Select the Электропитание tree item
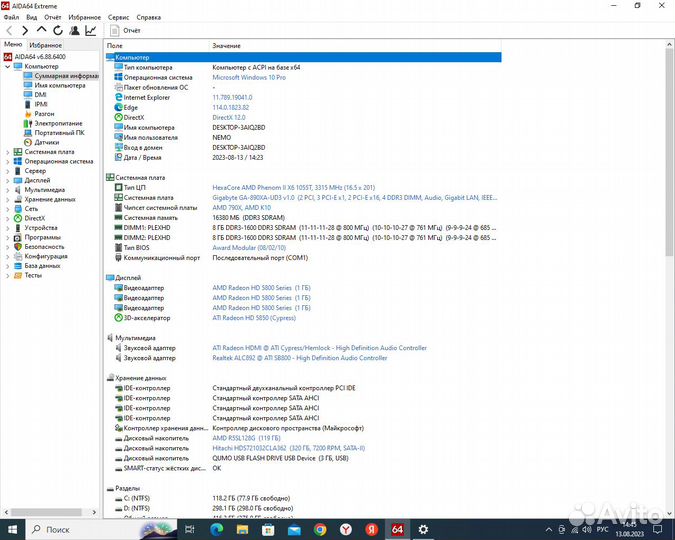This screenshot has width=675, height=540. [53, 123]
